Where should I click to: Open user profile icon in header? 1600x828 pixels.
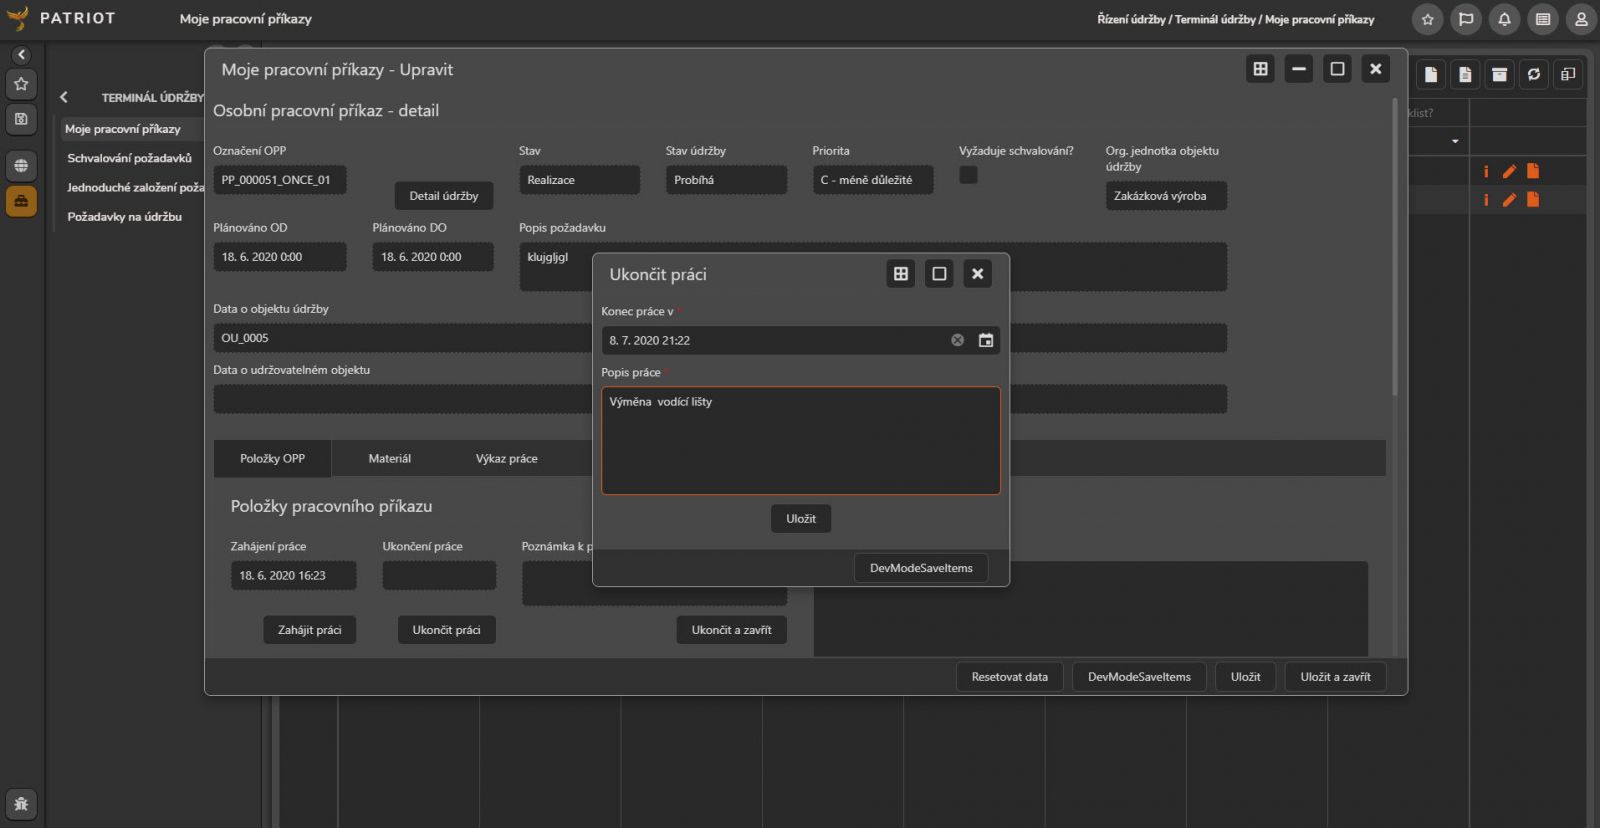point(1581,19)
